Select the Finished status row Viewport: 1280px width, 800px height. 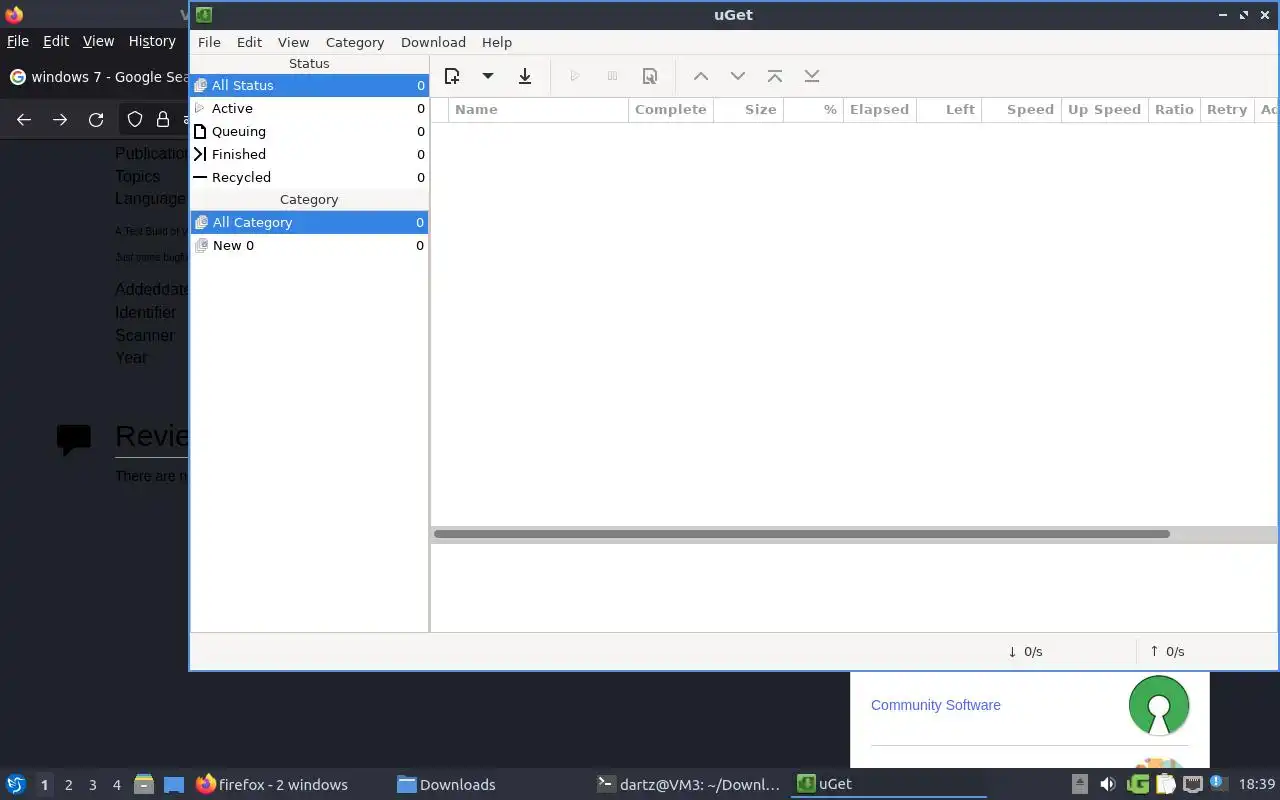[x=309, y=154]
